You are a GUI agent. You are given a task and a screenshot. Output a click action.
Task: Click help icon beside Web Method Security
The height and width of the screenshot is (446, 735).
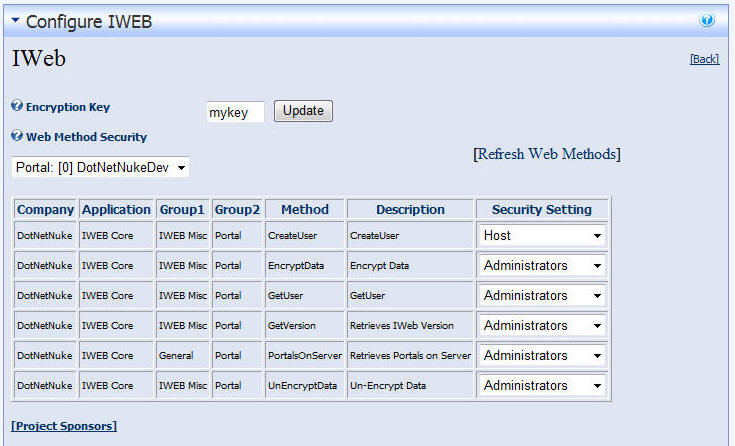point(17,136)
